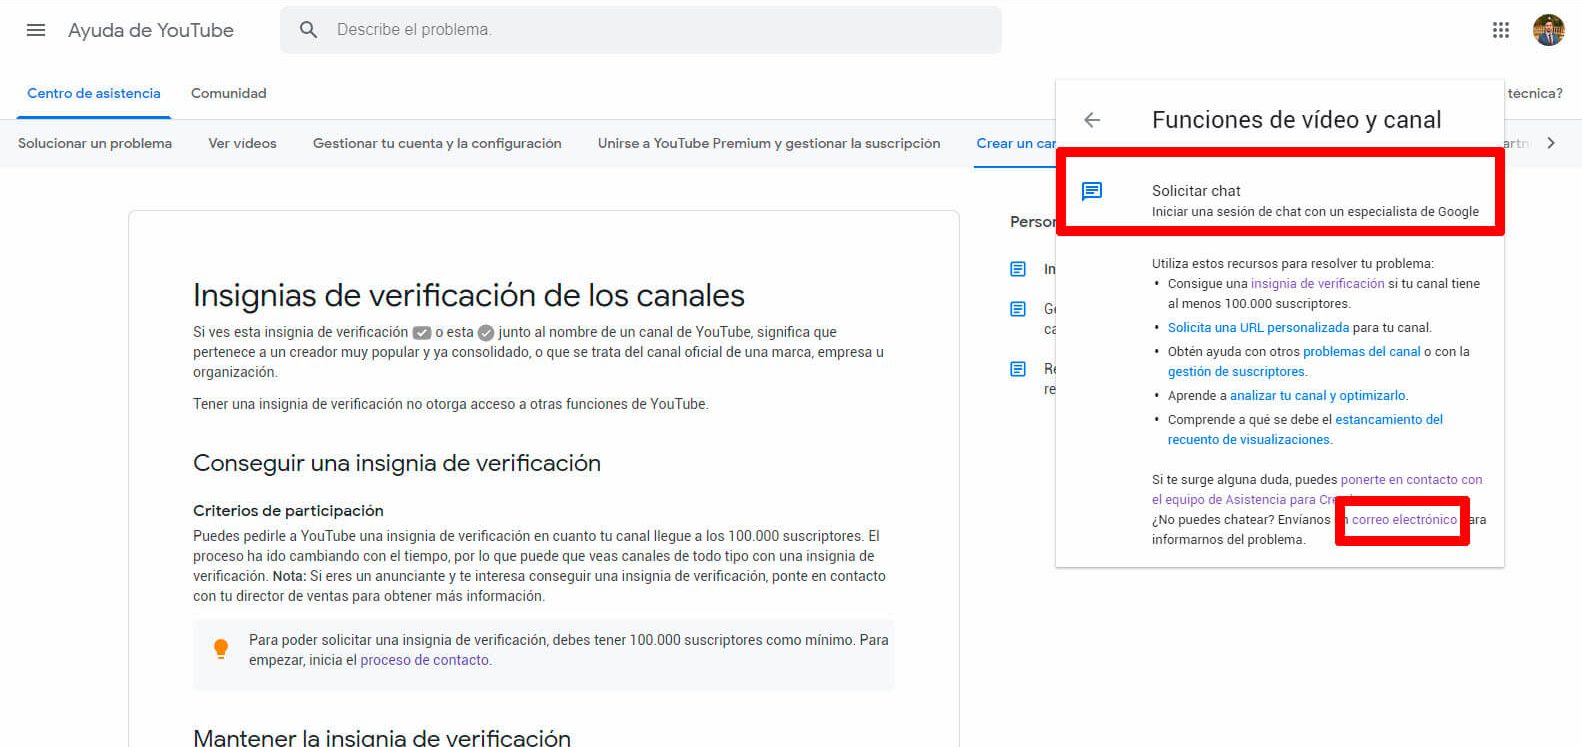
Task: Click 'Criterios de participación' subheading
Action: pyautogui.click(x=288, y=510)
